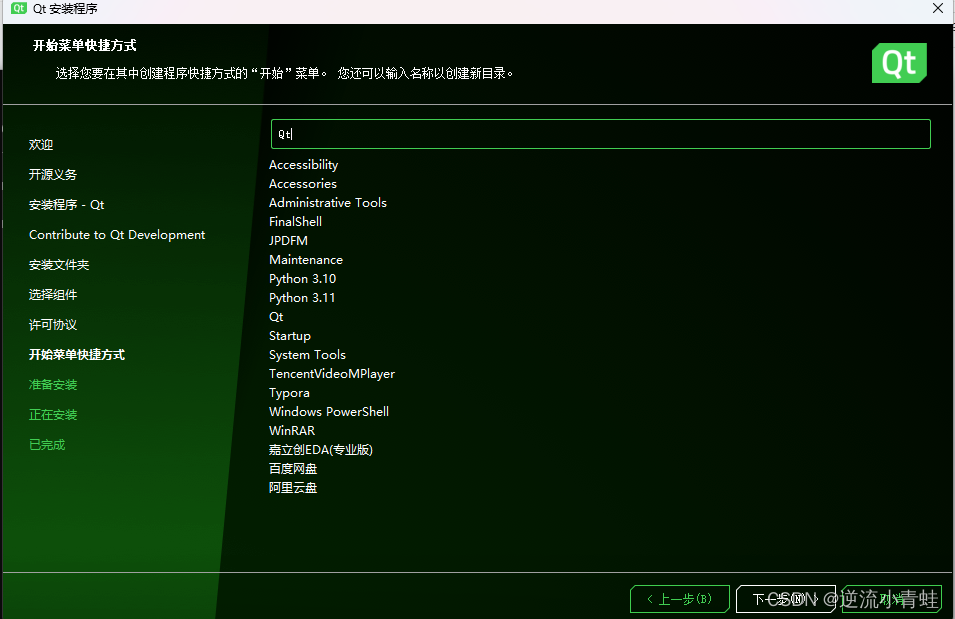The height and width of the screenshot is (619, 955).
Task: Select TencentVideoMPlayer folder entry
Action: pos(332,373)
